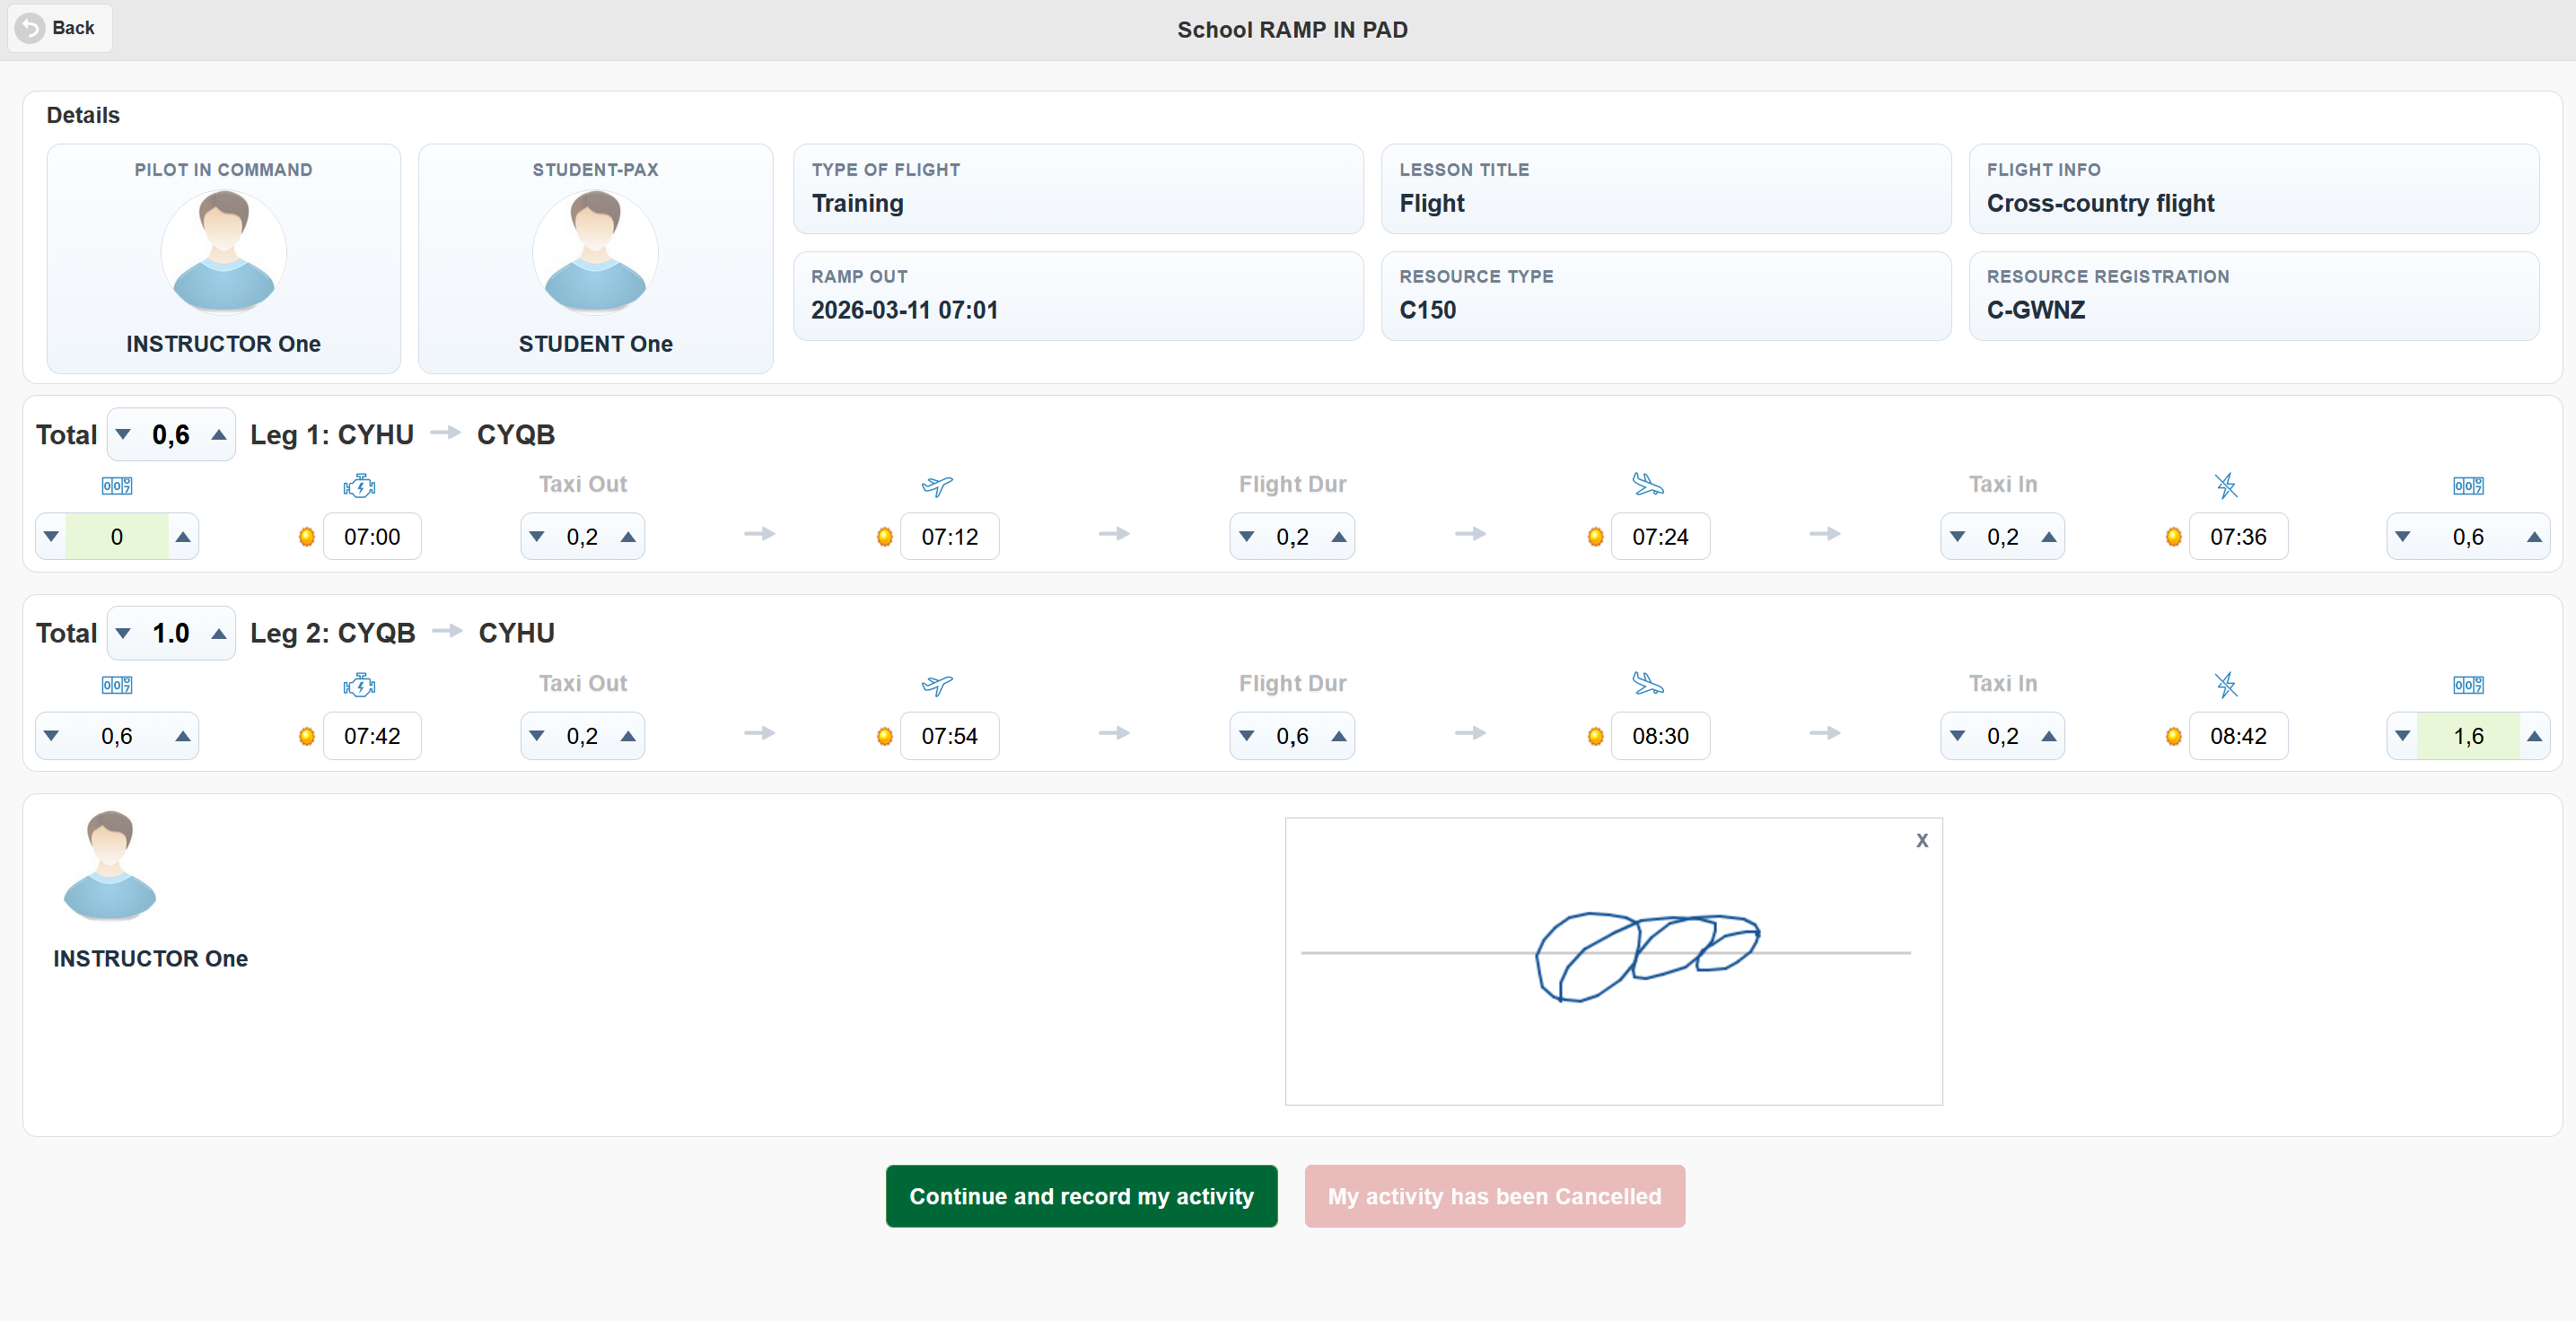The image size is (2576, 1321).
Task: Increase the Leg 1 Taxi In value
Action: coord(2048,537)
